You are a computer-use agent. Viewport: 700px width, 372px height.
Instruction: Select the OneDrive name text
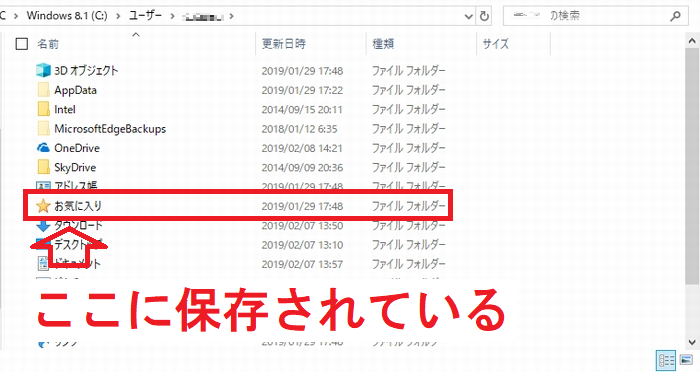[77, 148]
